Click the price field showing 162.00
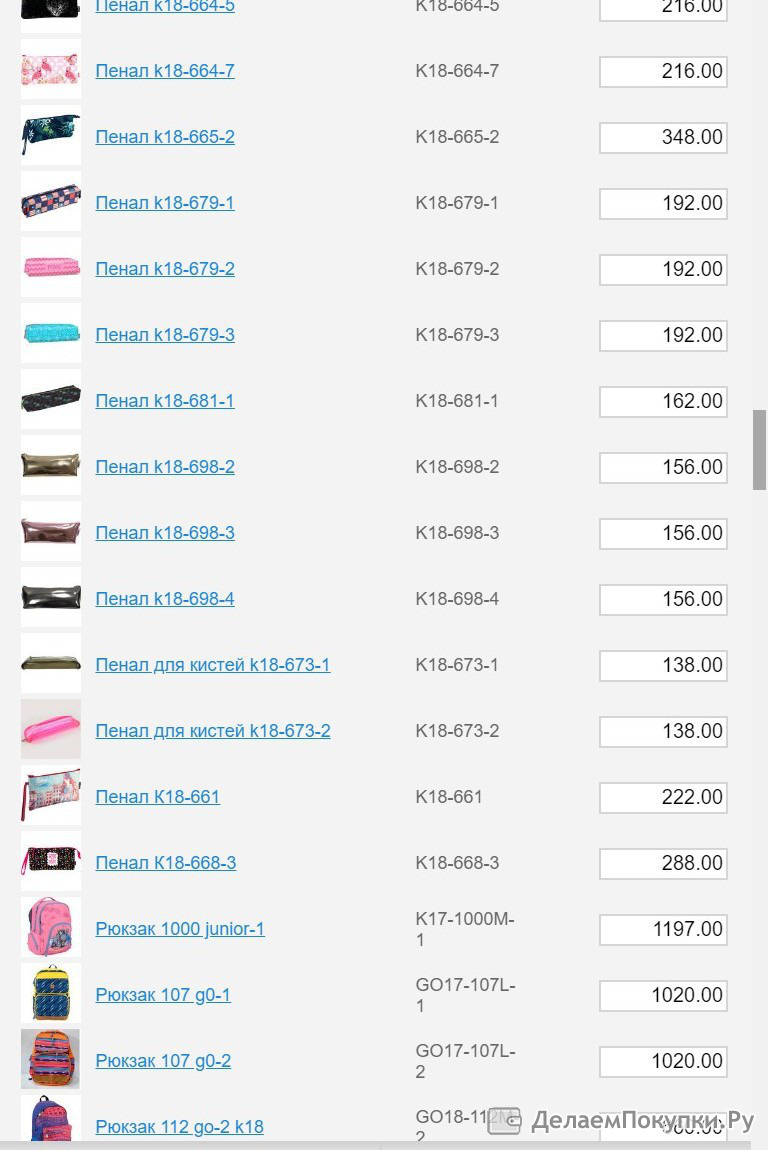The image size is (768, 1150). pyautogui.click(x=663, y=402)
